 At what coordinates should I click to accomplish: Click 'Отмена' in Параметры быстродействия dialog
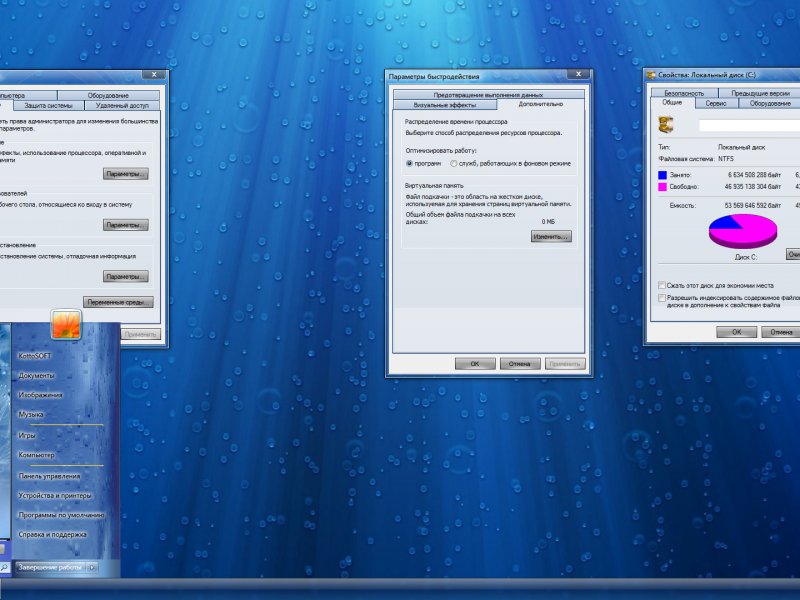pyautogui.click(x=520, y=364)
